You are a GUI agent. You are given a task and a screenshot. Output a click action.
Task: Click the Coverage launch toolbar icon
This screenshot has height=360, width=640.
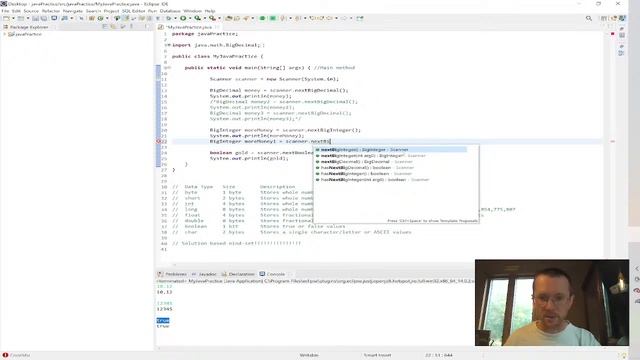pos(198,18)
